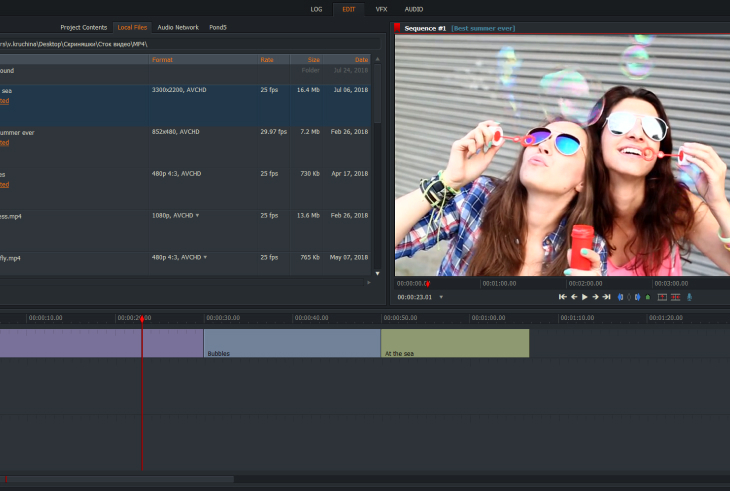Click the red Remove edit icon
The width and height of the screenshot is (730, 491).
[x=662, y=297]
